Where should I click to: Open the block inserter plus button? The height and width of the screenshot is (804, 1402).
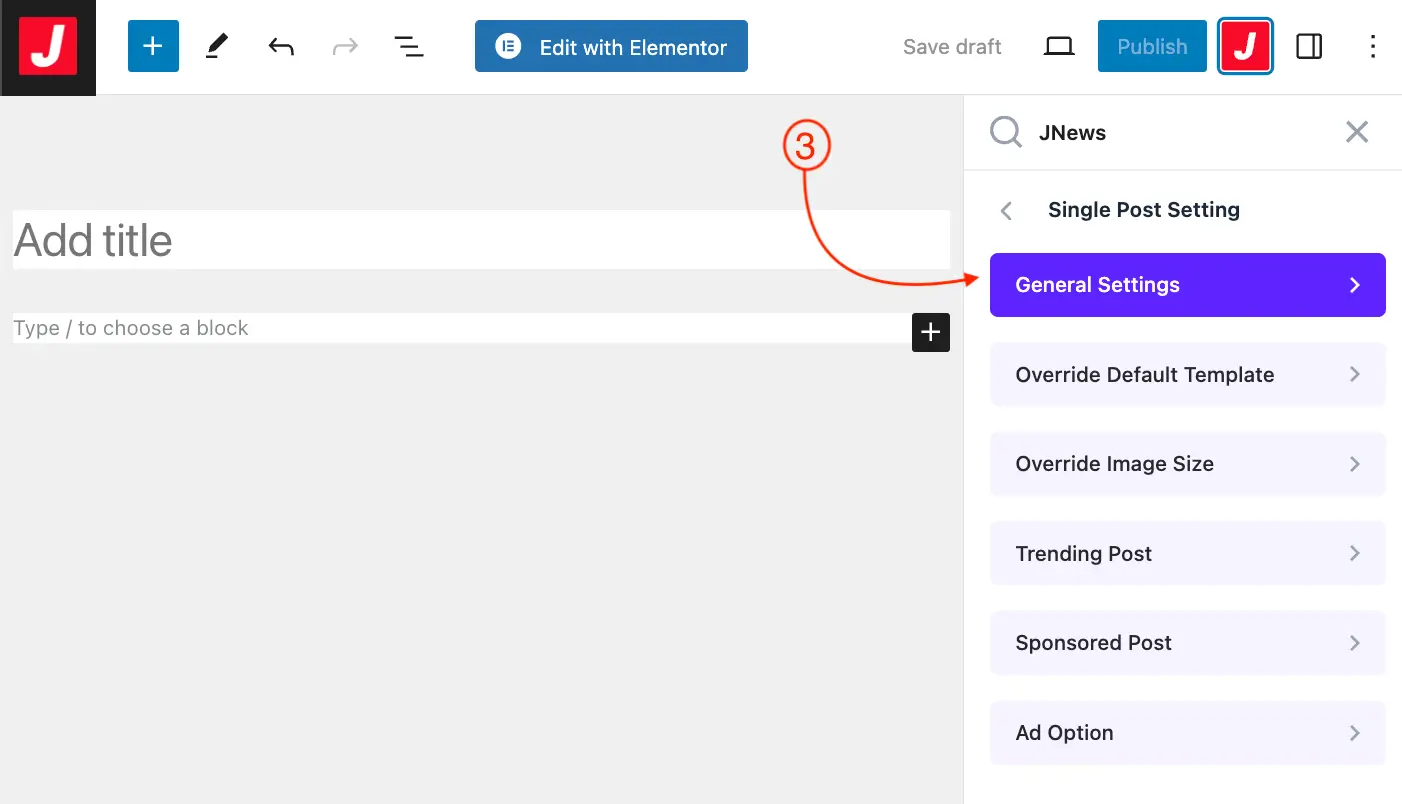pyautogui.click(x=153, y=47)
